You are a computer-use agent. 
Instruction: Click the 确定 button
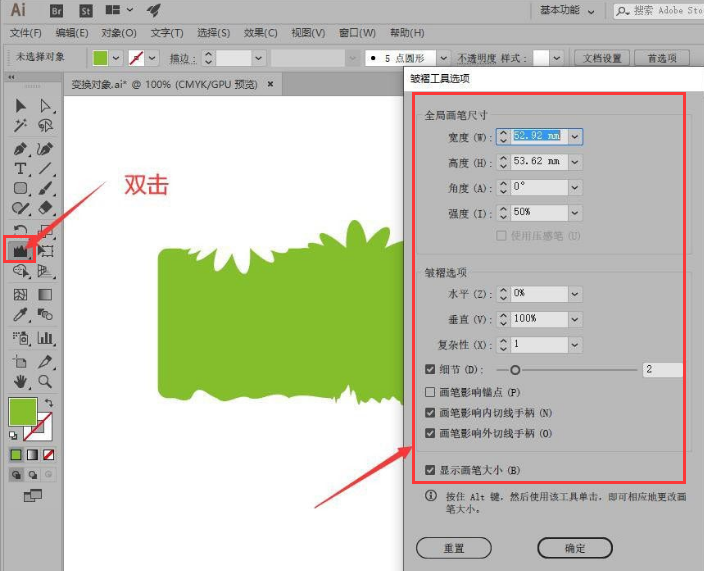(x=575, y=548)
